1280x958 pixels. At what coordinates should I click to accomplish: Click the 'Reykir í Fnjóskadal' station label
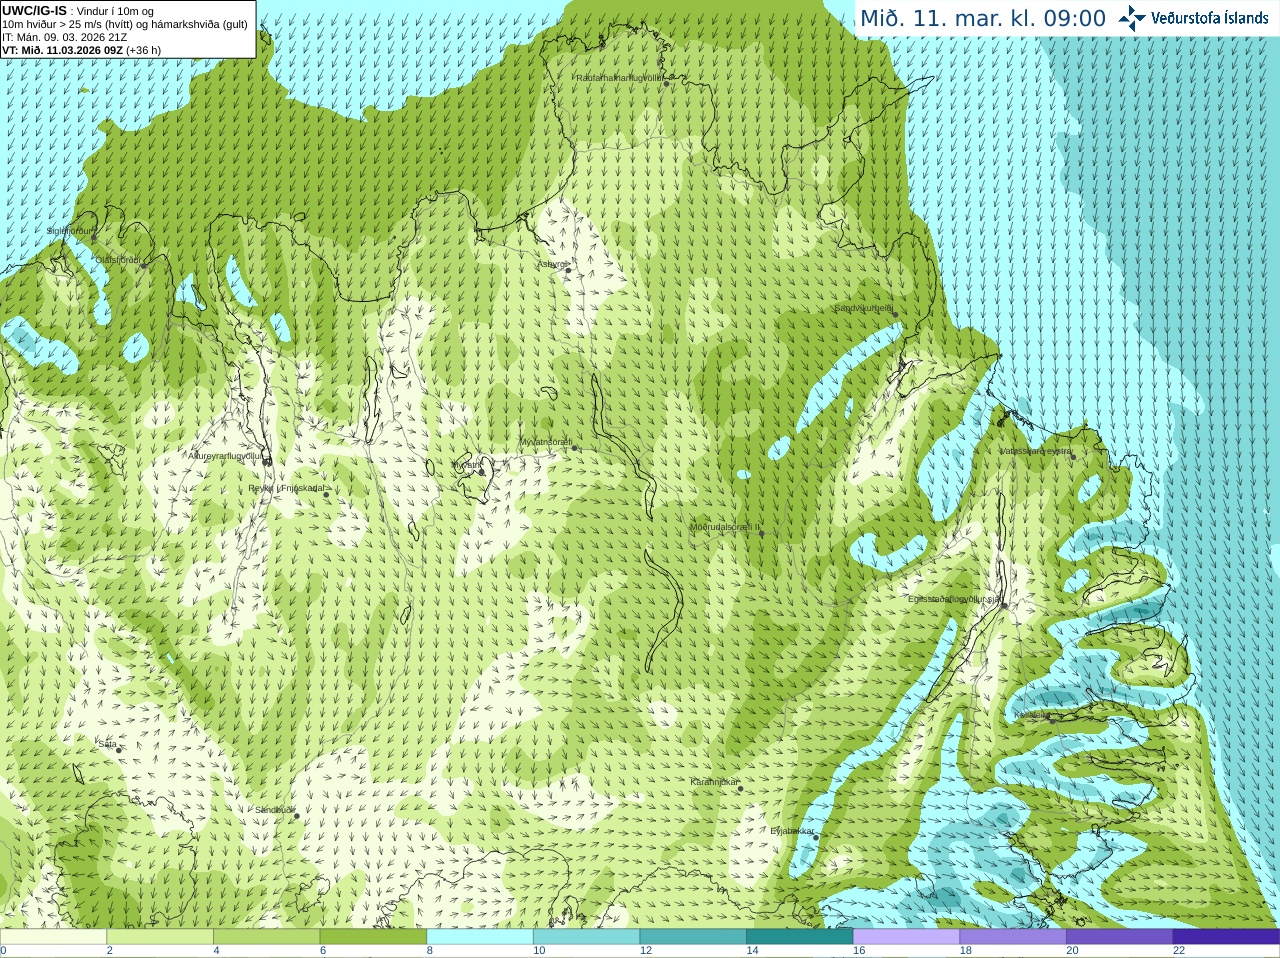point(286,488)
